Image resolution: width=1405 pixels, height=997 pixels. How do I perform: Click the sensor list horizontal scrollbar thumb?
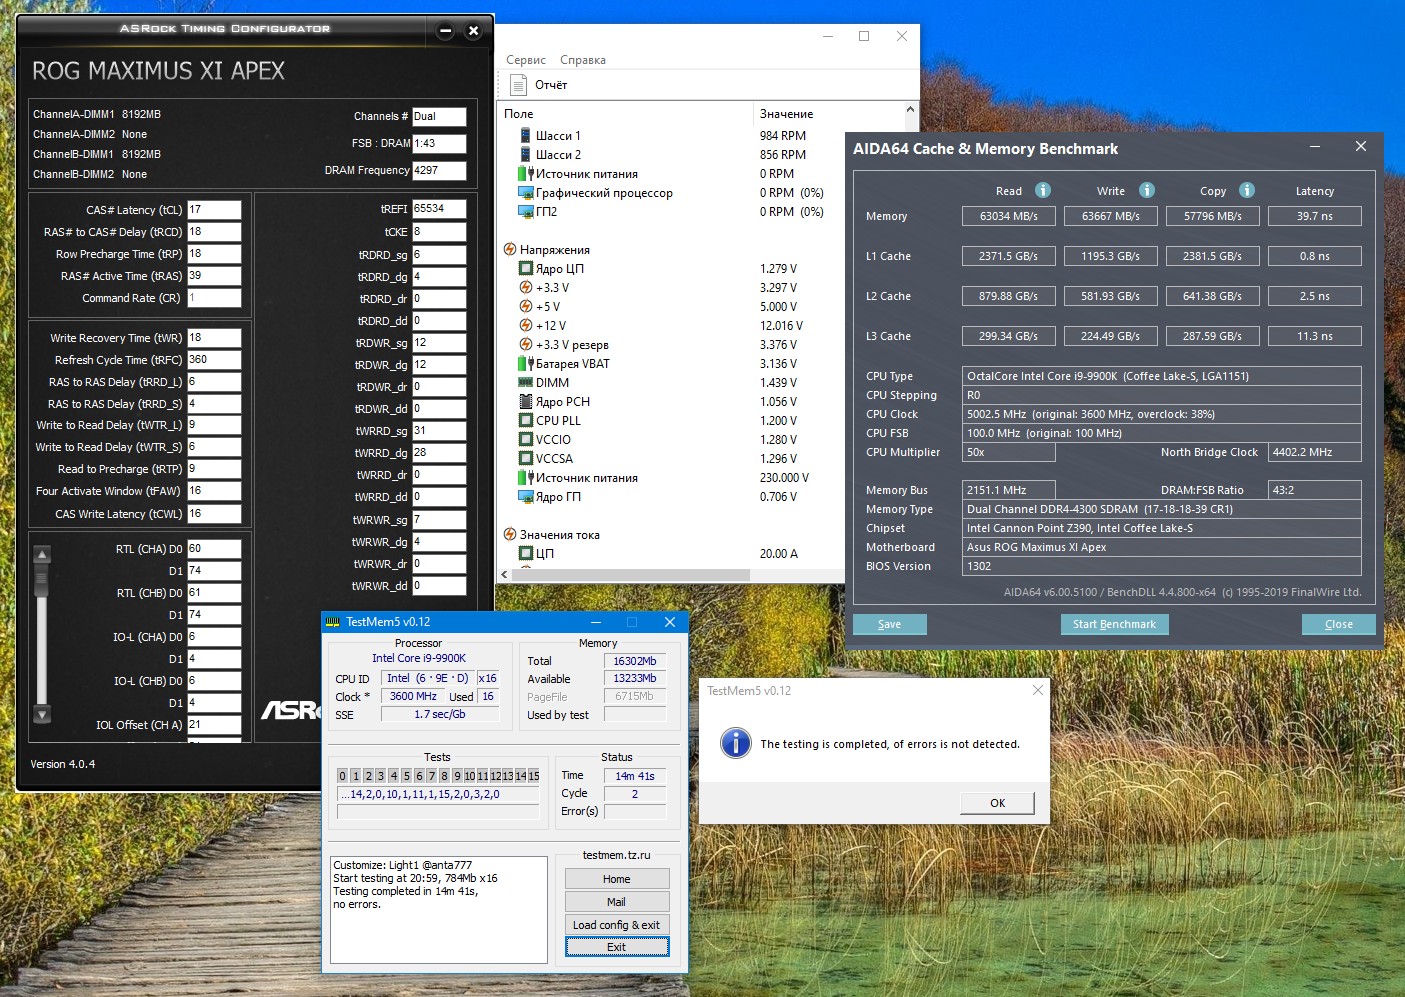pos(631,575)
